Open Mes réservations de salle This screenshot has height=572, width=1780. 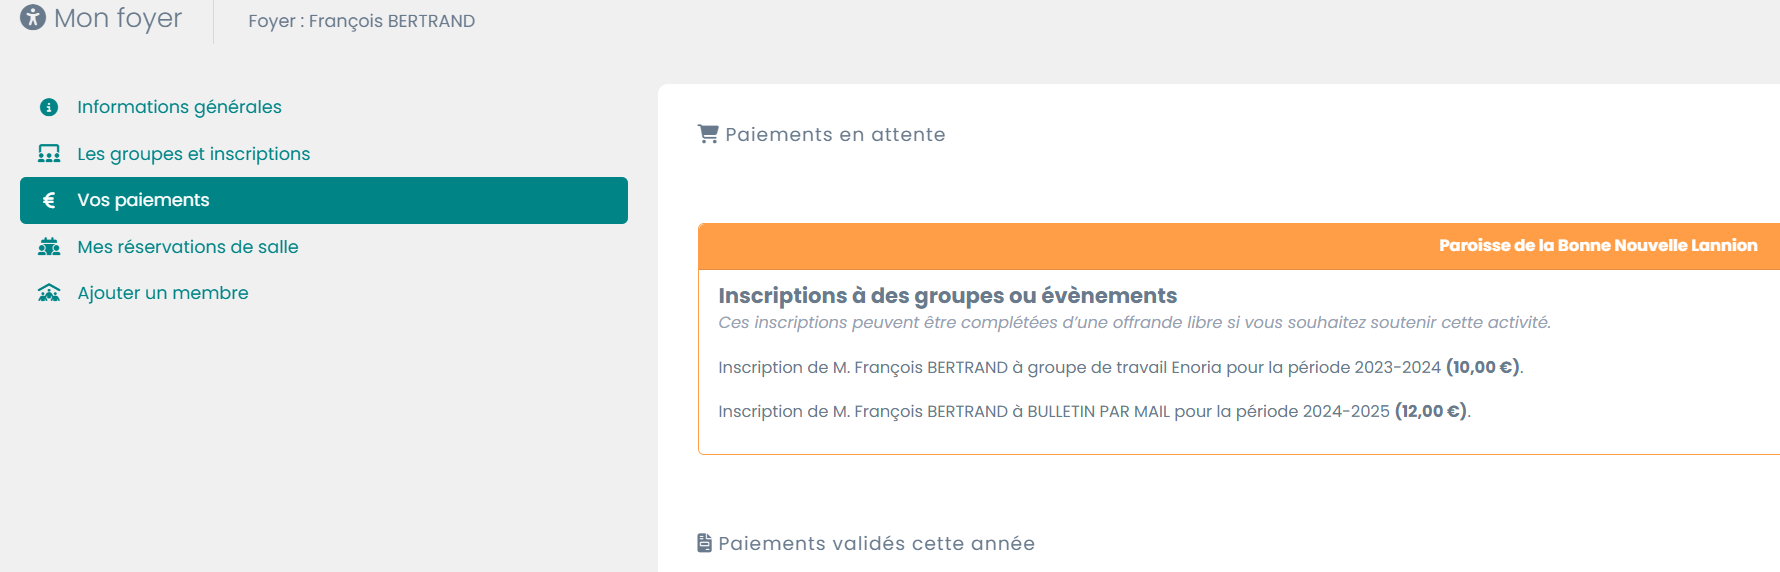[x=187, y=247]
